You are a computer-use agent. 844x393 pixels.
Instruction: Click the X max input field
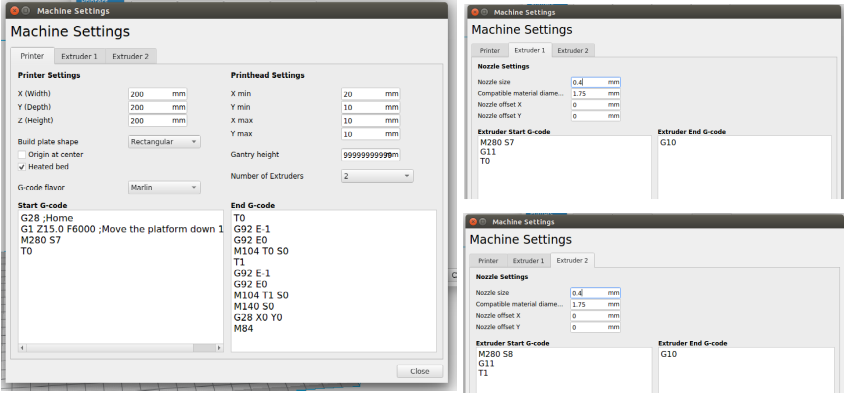click(x=370, y=120)
